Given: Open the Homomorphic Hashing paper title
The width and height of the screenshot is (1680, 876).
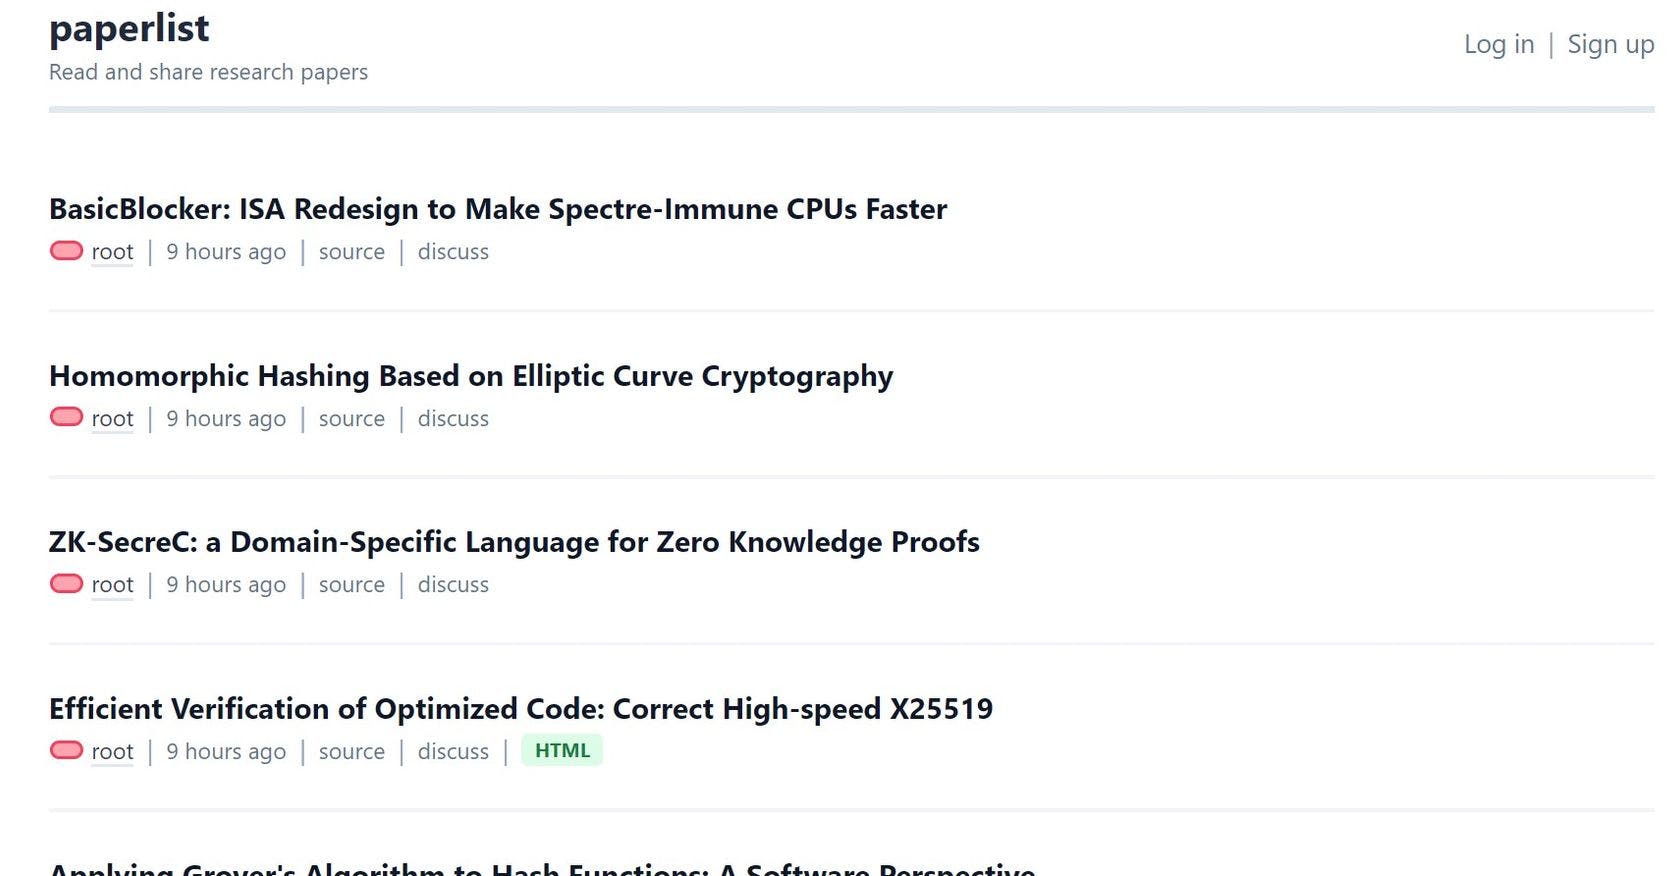Looking at the screenshot, I should click(x=470, y=376).
